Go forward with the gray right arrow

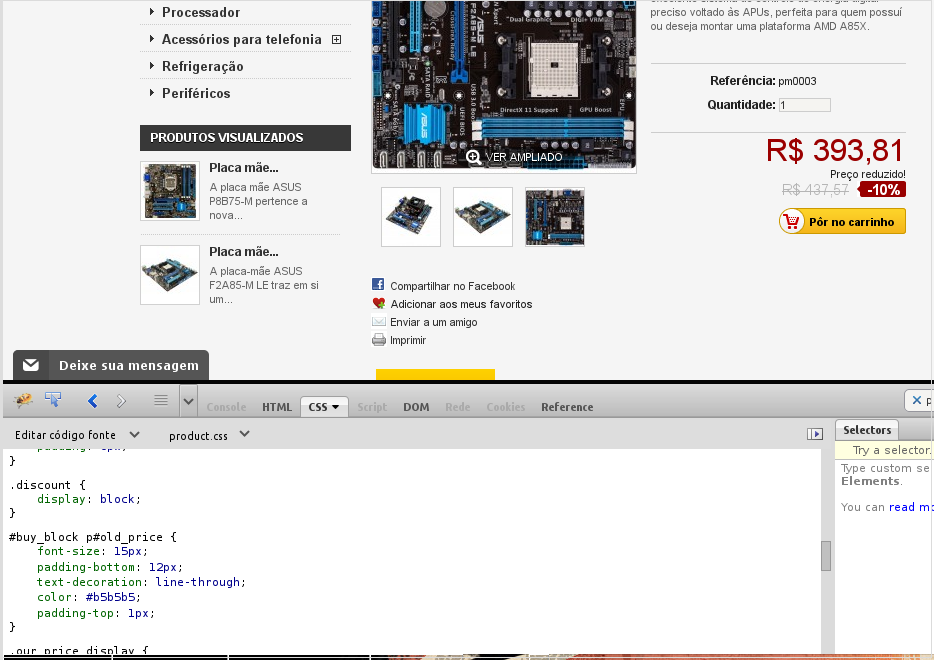click(122, 401)
